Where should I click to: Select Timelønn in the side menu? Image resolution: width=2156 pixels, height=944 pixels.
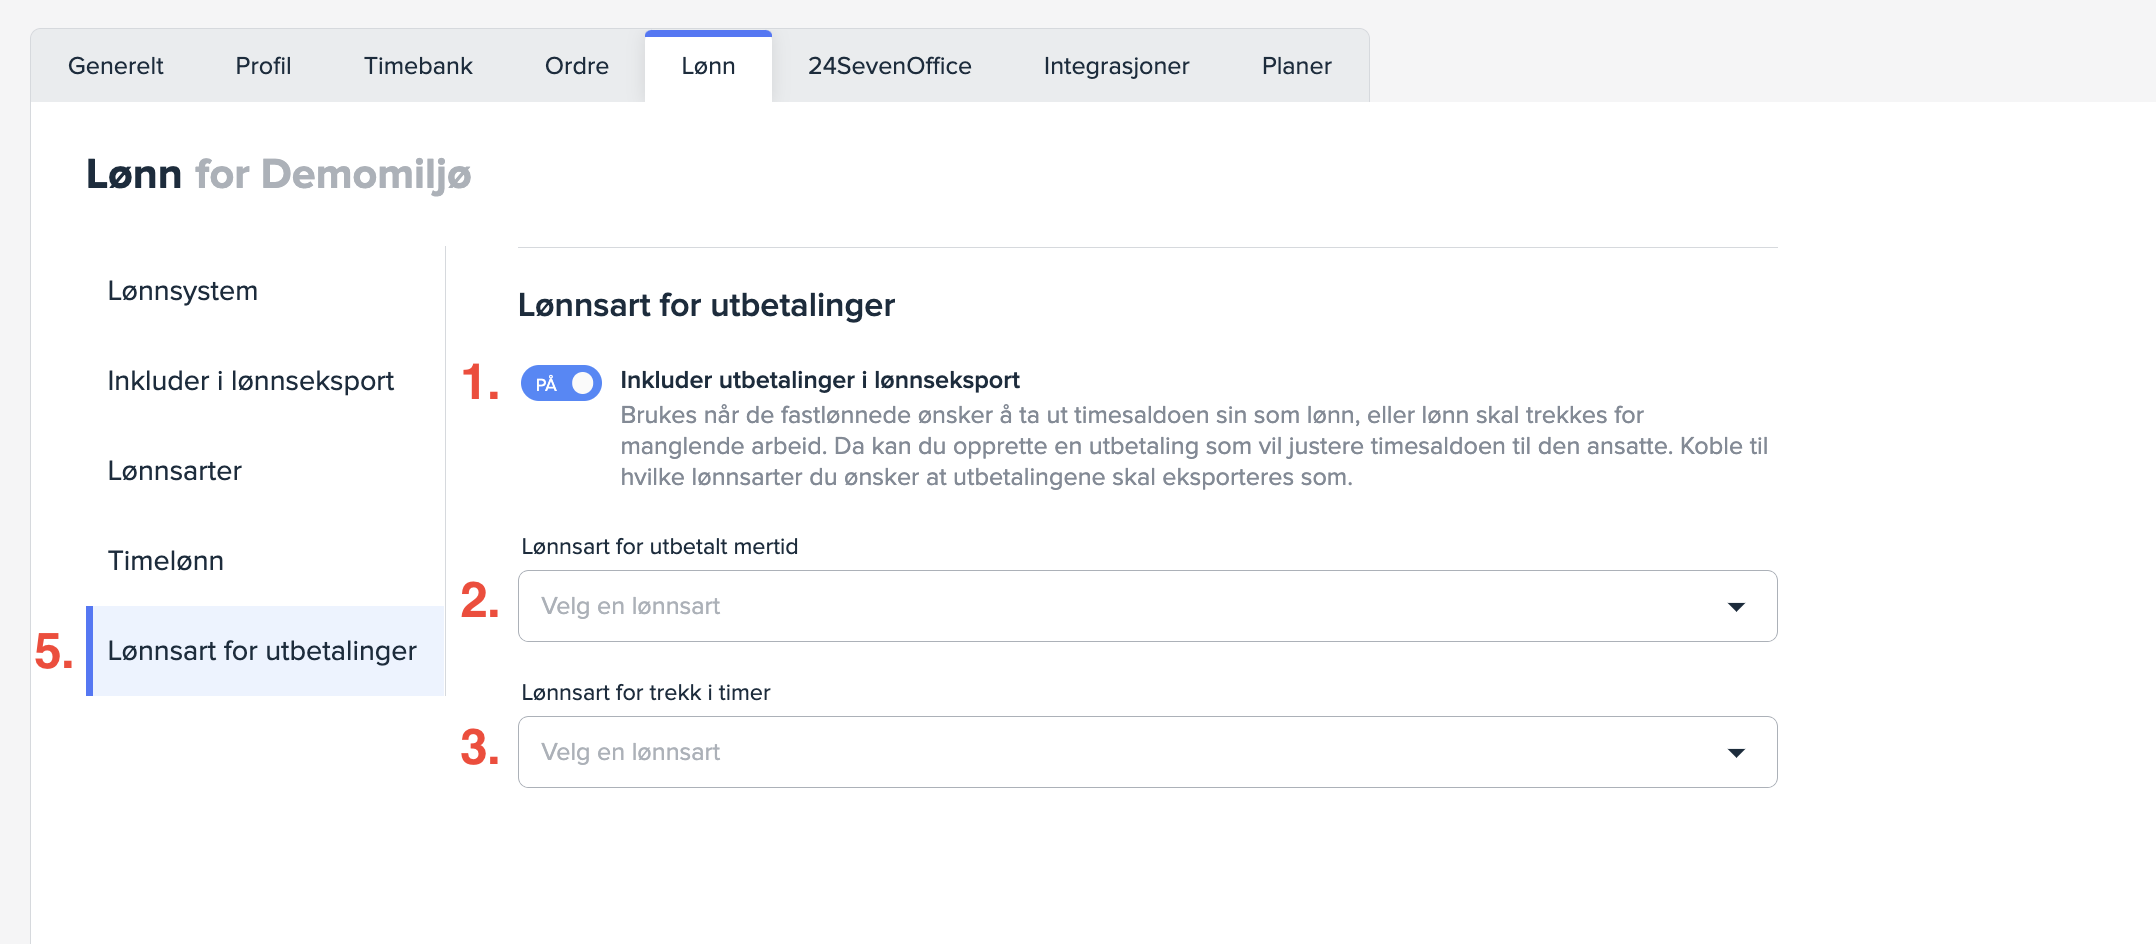pos(166,561)
